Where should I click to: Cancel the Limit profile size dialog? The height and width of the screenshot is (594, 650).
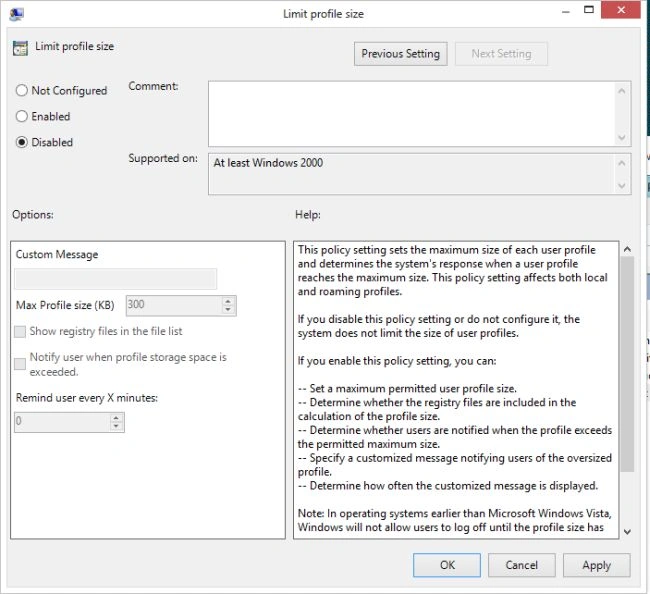521,565
